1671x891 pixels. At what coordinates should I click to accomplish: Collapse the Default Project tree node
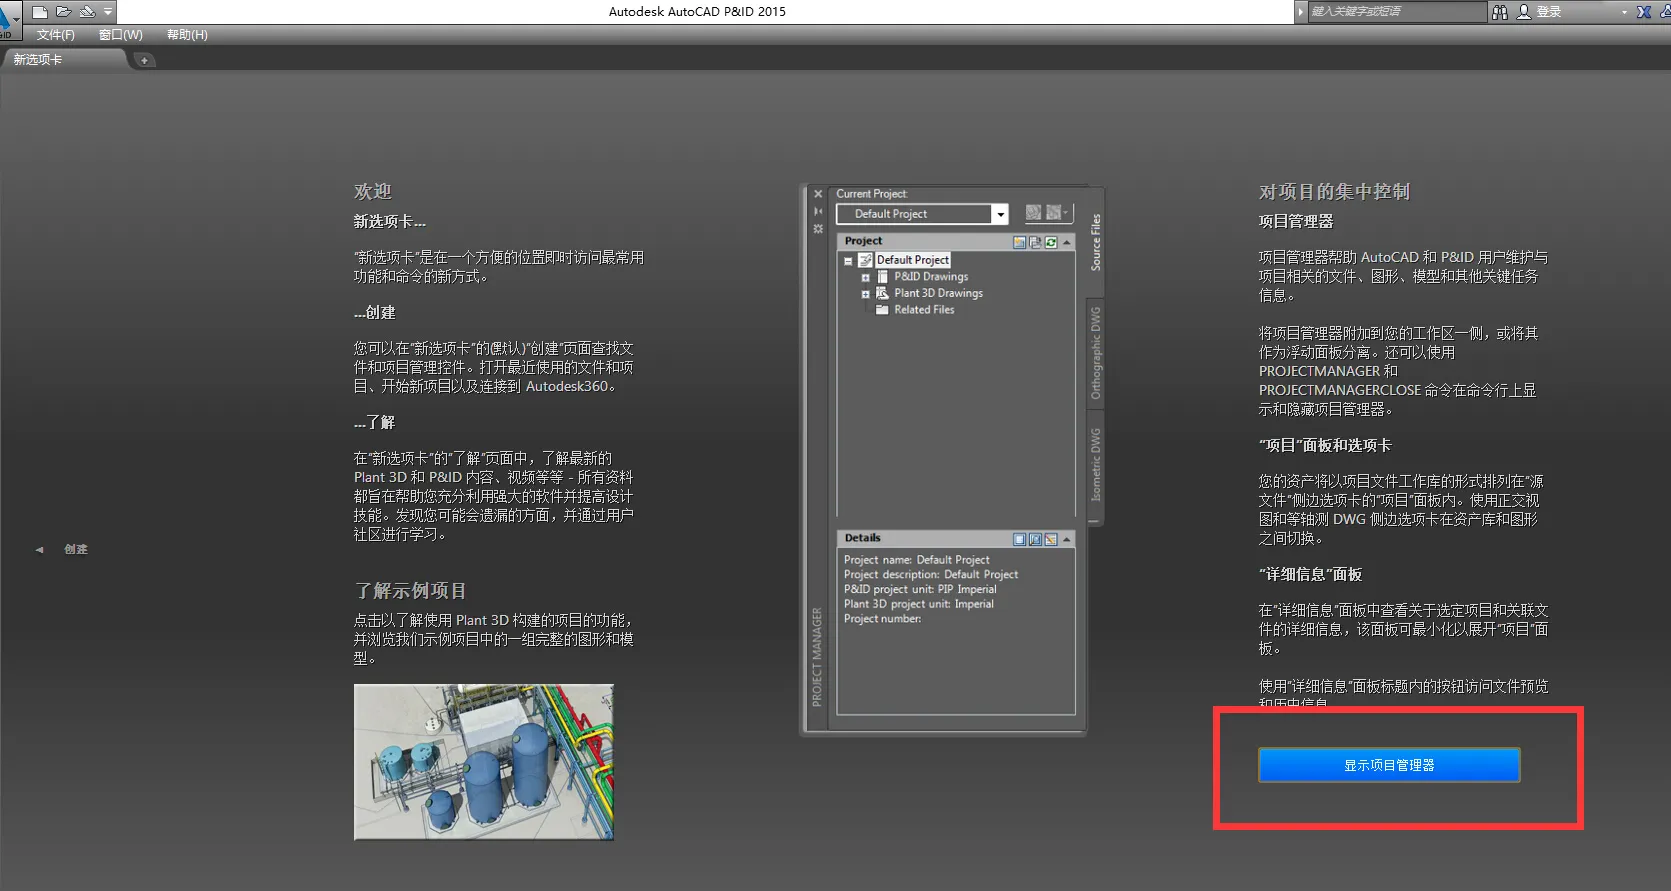pos(848,261)
